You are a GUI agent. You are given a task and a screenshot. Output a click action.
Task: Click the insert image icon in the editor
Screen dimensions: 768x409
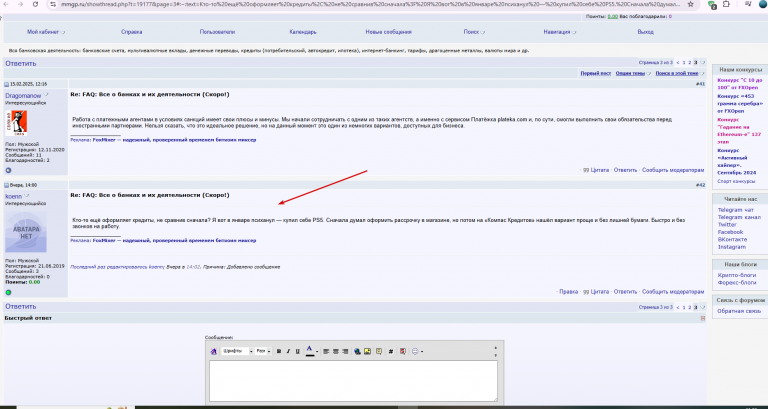click(367, 351)
